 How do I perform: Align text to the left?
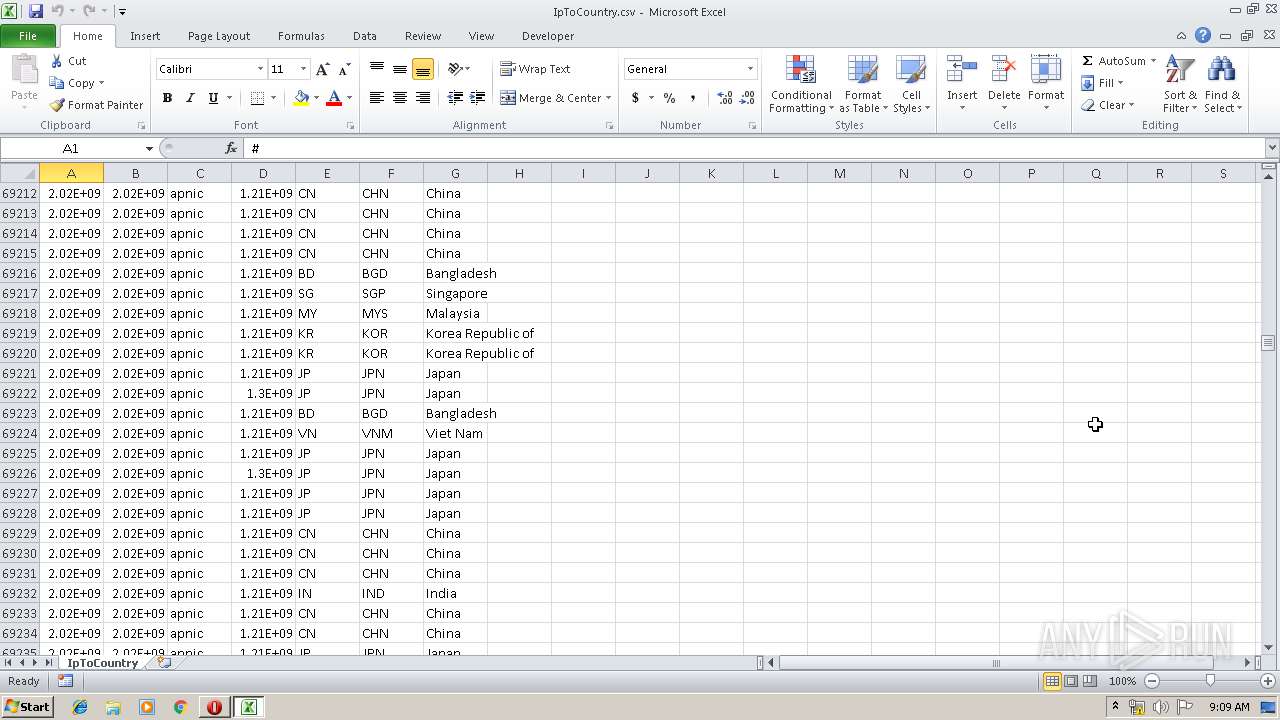tap(377, 98)
